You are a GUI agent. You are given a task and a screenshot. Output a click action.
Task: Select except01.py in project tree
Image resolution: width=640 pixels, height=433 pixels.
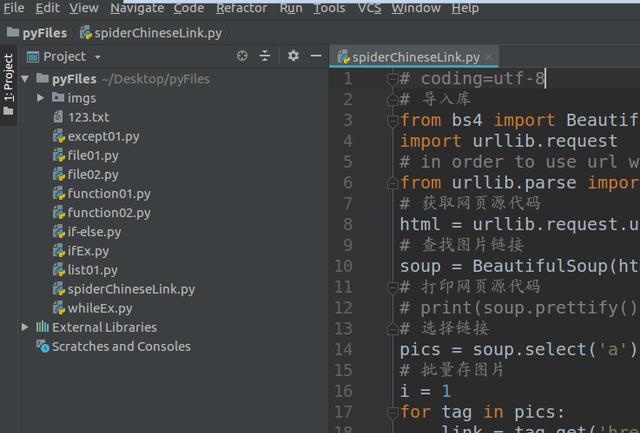click(x=103, y=136)
